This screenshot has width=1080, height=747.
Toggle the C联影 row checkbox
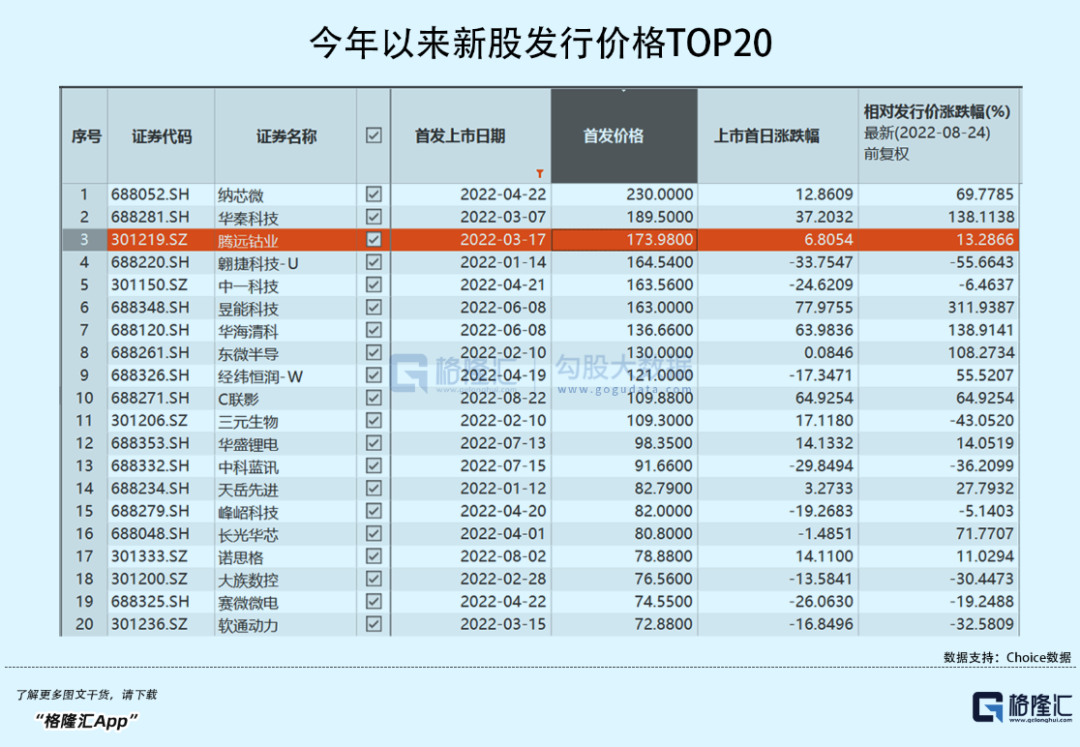click(373, 398)
